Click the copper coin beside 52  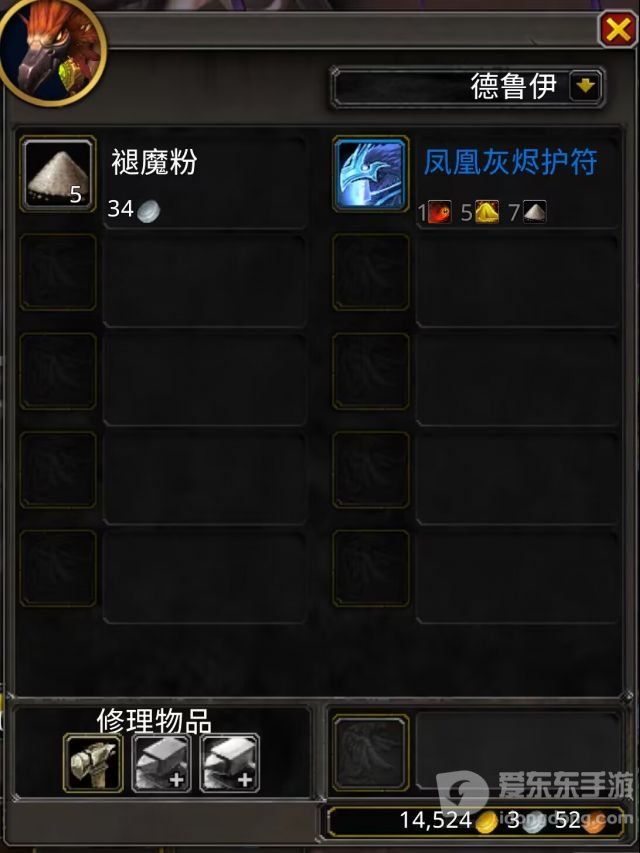pyautogui.click(x=594, y=821)
